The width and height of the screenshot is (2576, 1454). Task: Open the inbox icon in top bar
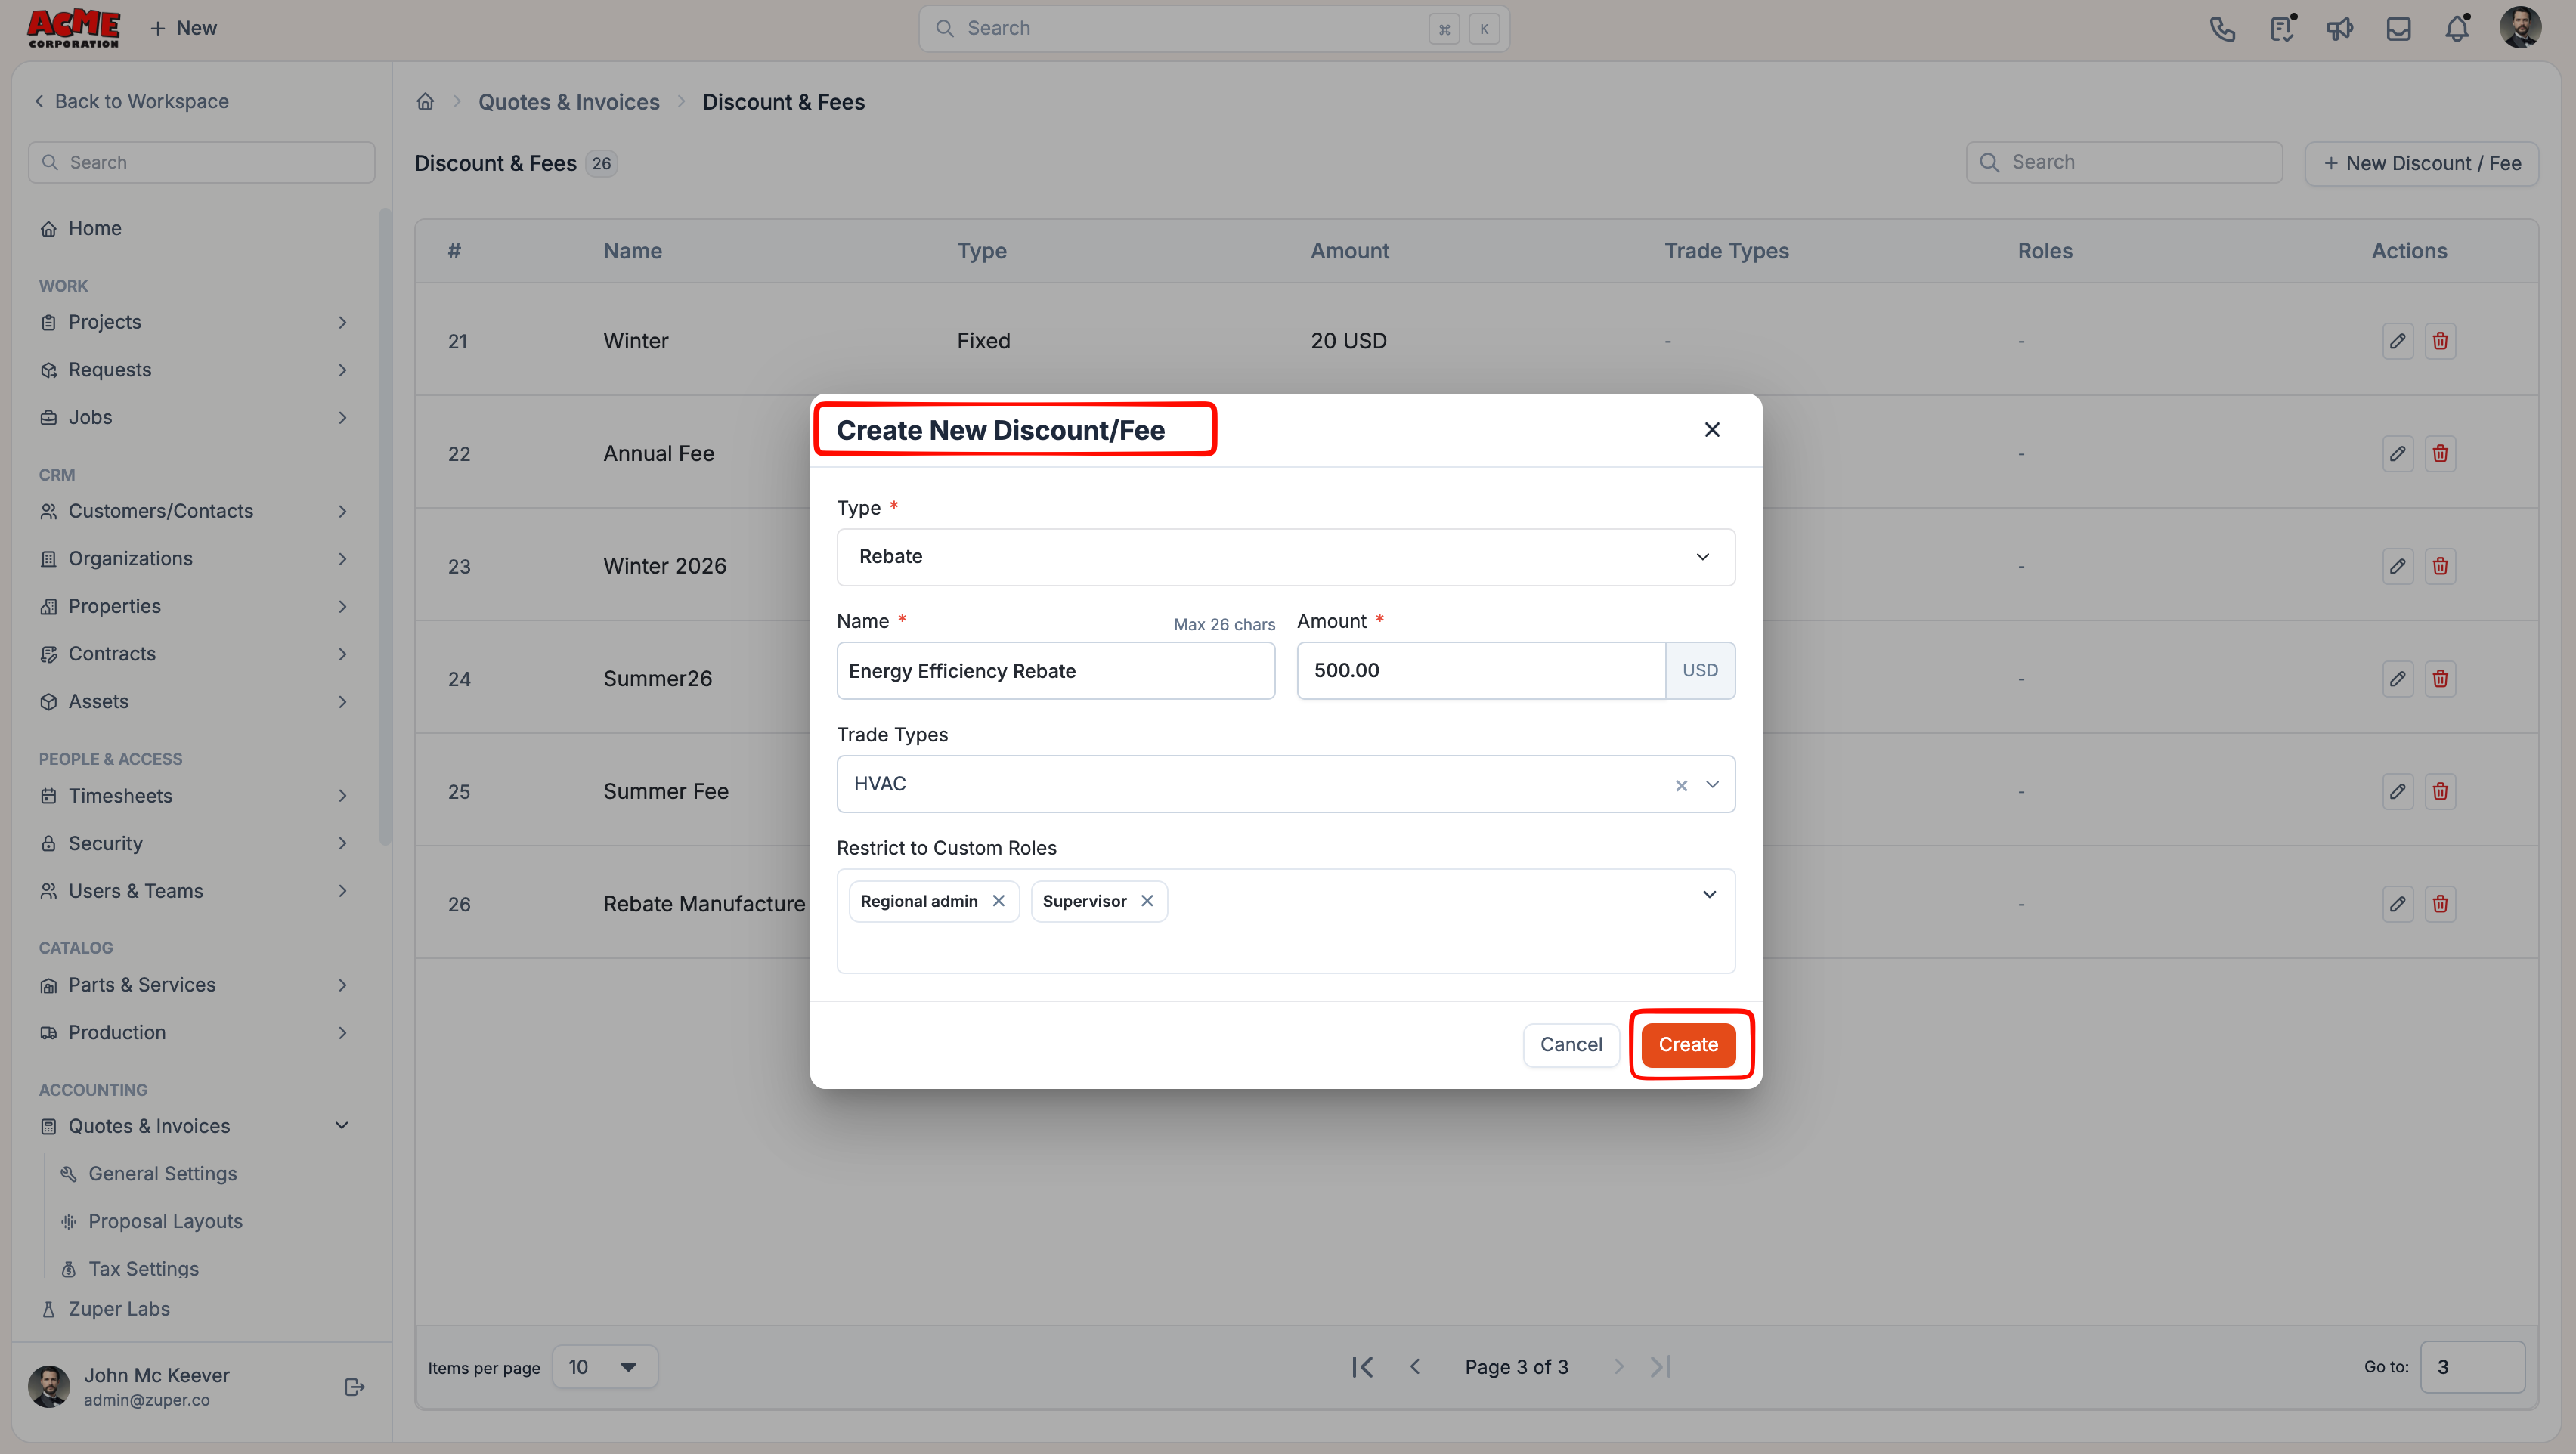2398,29
